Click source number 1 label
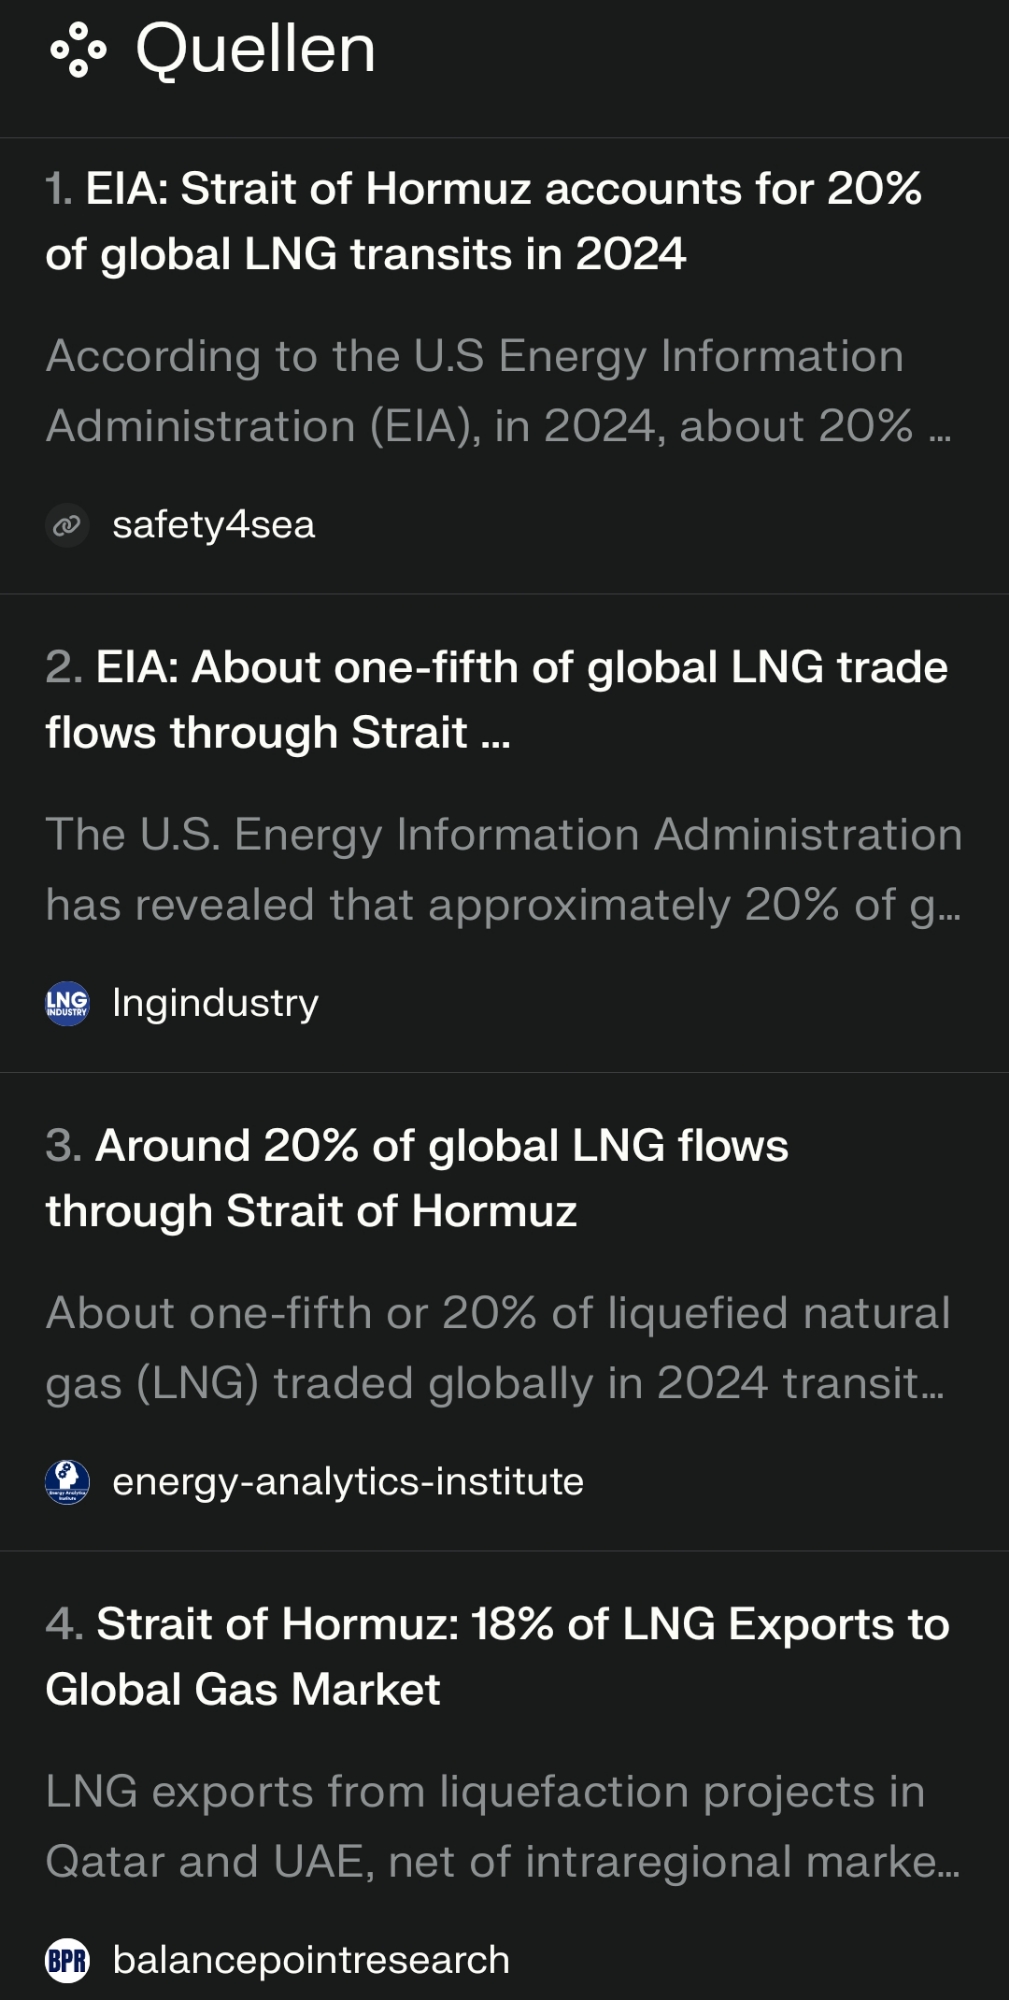This screenshot has height=2000, width=1009. pos(59,189)
